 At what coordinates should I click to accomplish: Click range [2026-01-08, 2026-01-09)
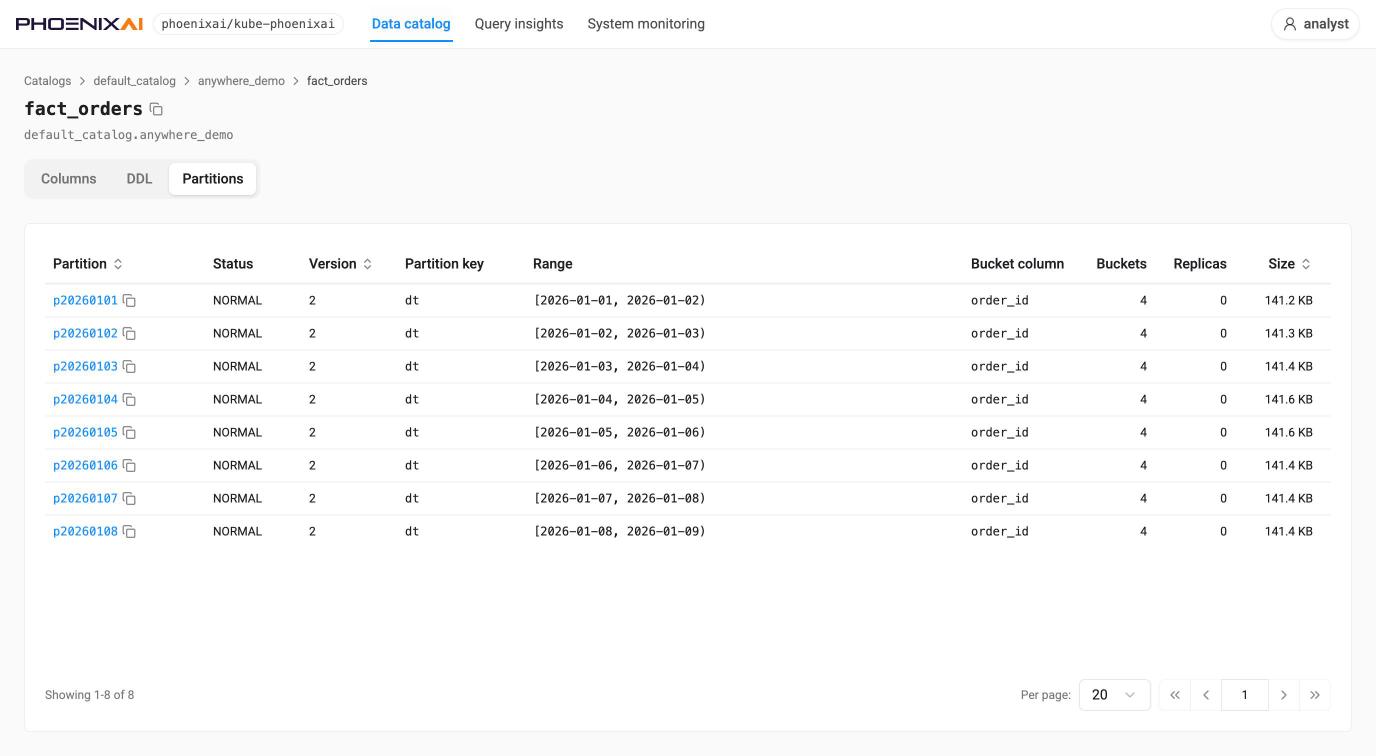[619, 532]
